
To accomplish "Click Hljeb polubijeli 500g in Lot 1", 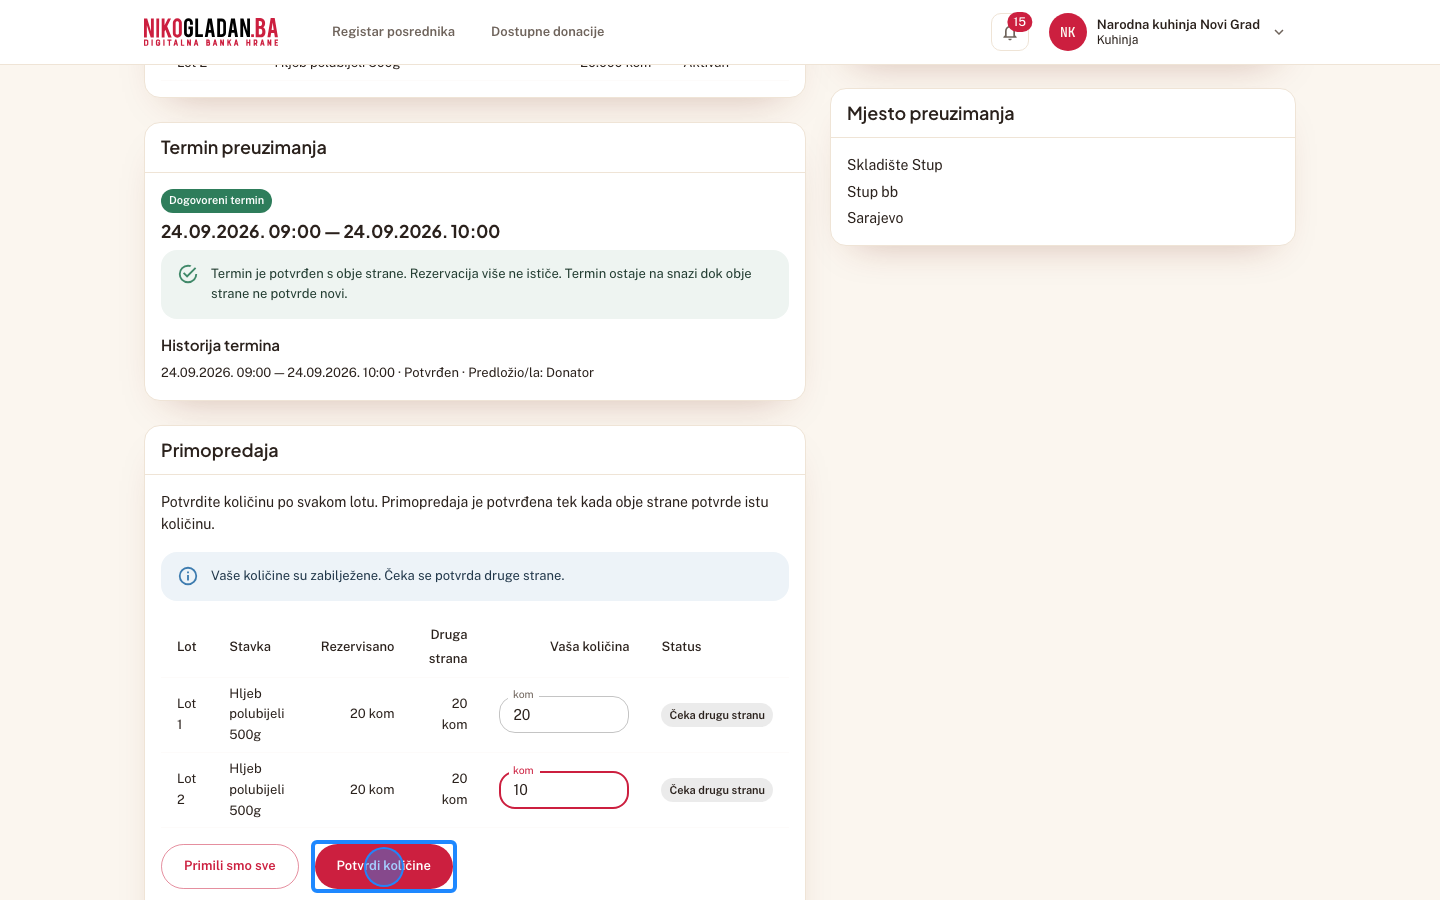I will point(257,714).
